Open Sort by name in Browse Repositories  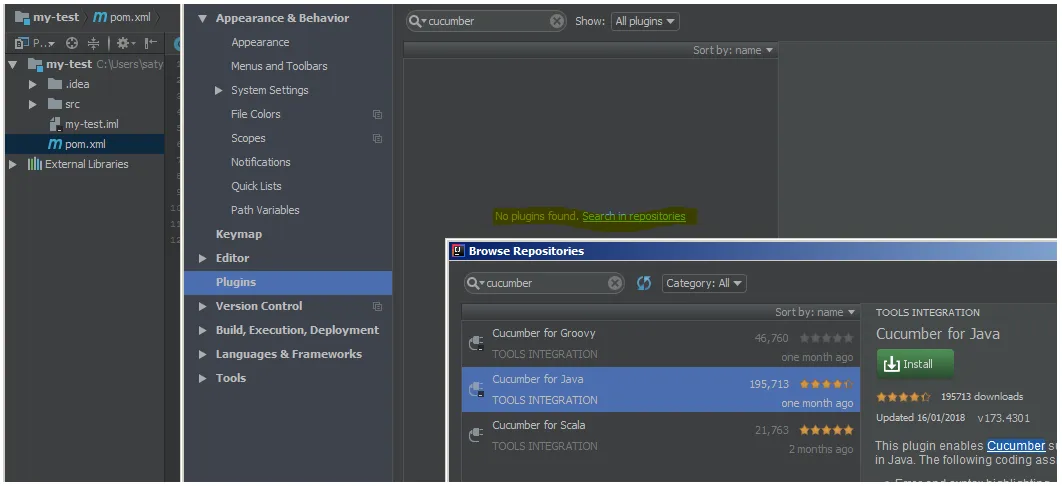(x=815, y=312)
